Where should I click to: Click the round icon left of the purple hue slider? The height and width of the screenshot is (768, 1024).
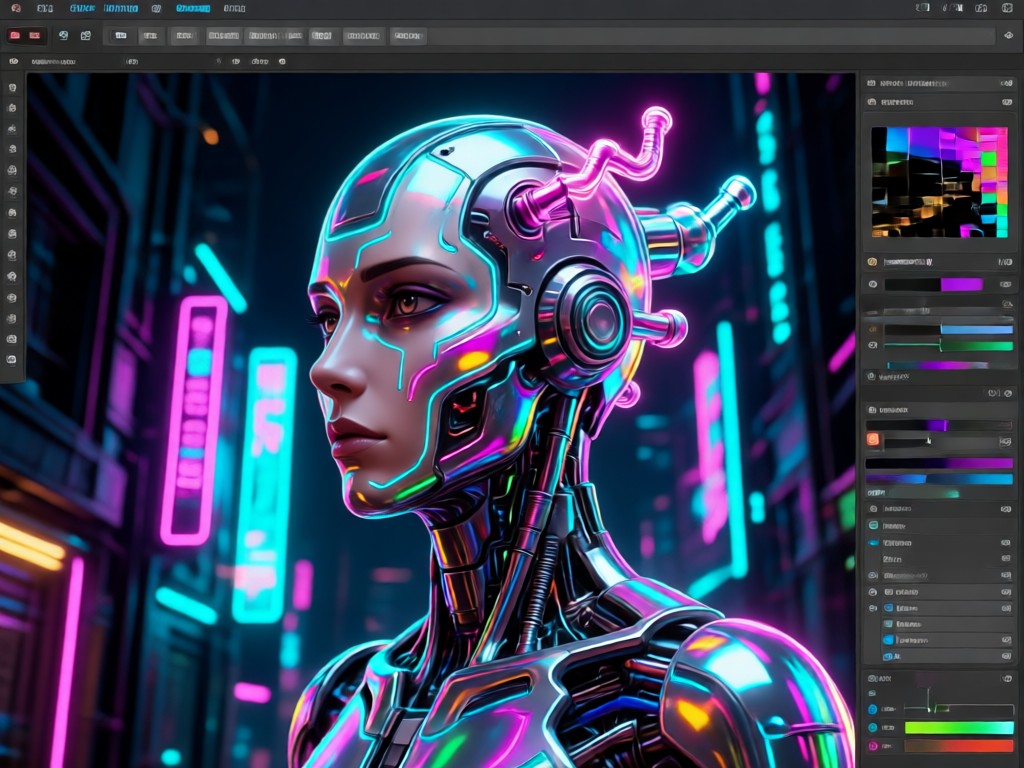tap(873, 285)
